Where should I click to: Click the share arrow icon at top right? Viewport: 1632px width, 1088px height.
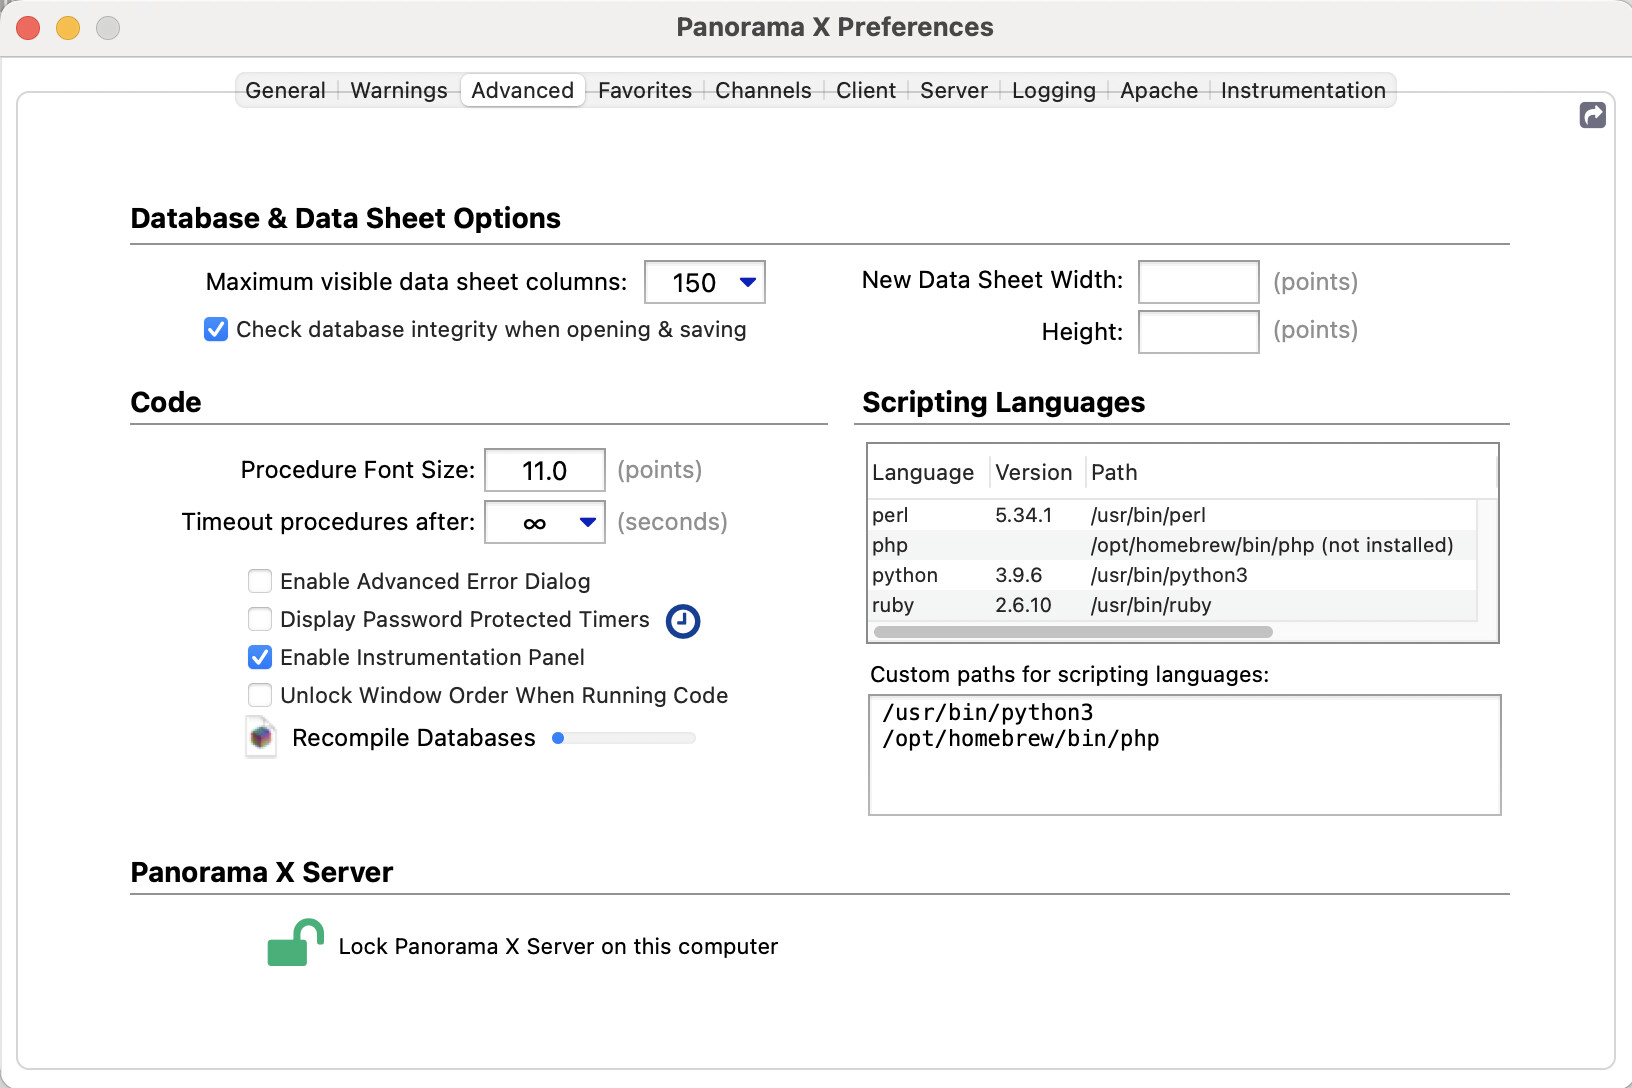pos(1592,115)
